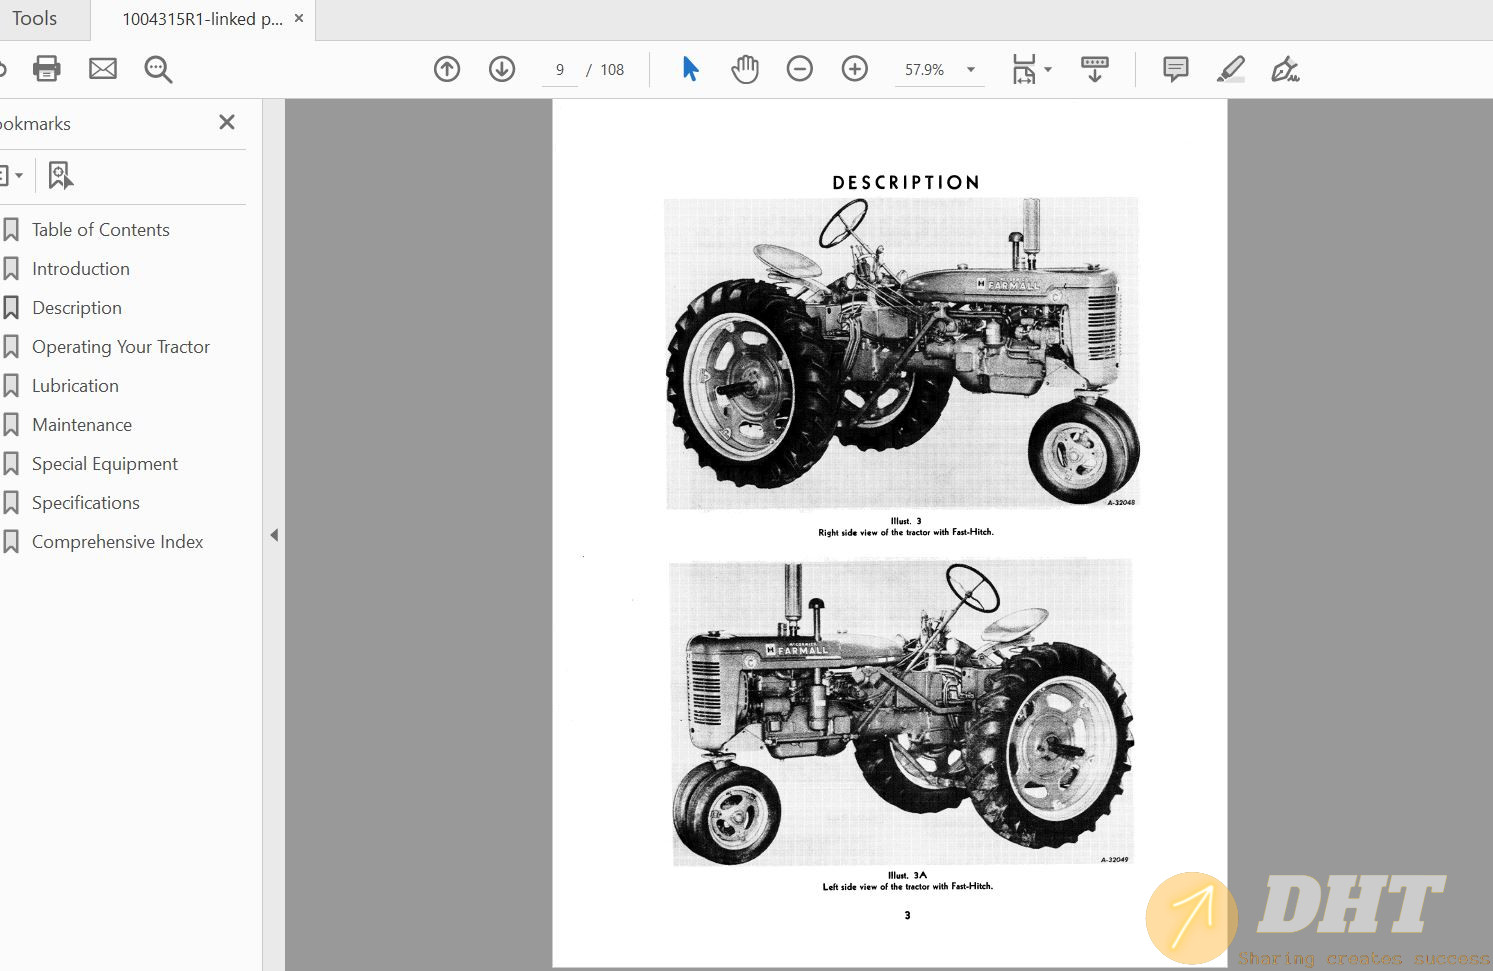This screenshot has width=1493, height=971.
Task: Open the read mode keyboard-arrow icon
Action: coord(1095,69)
